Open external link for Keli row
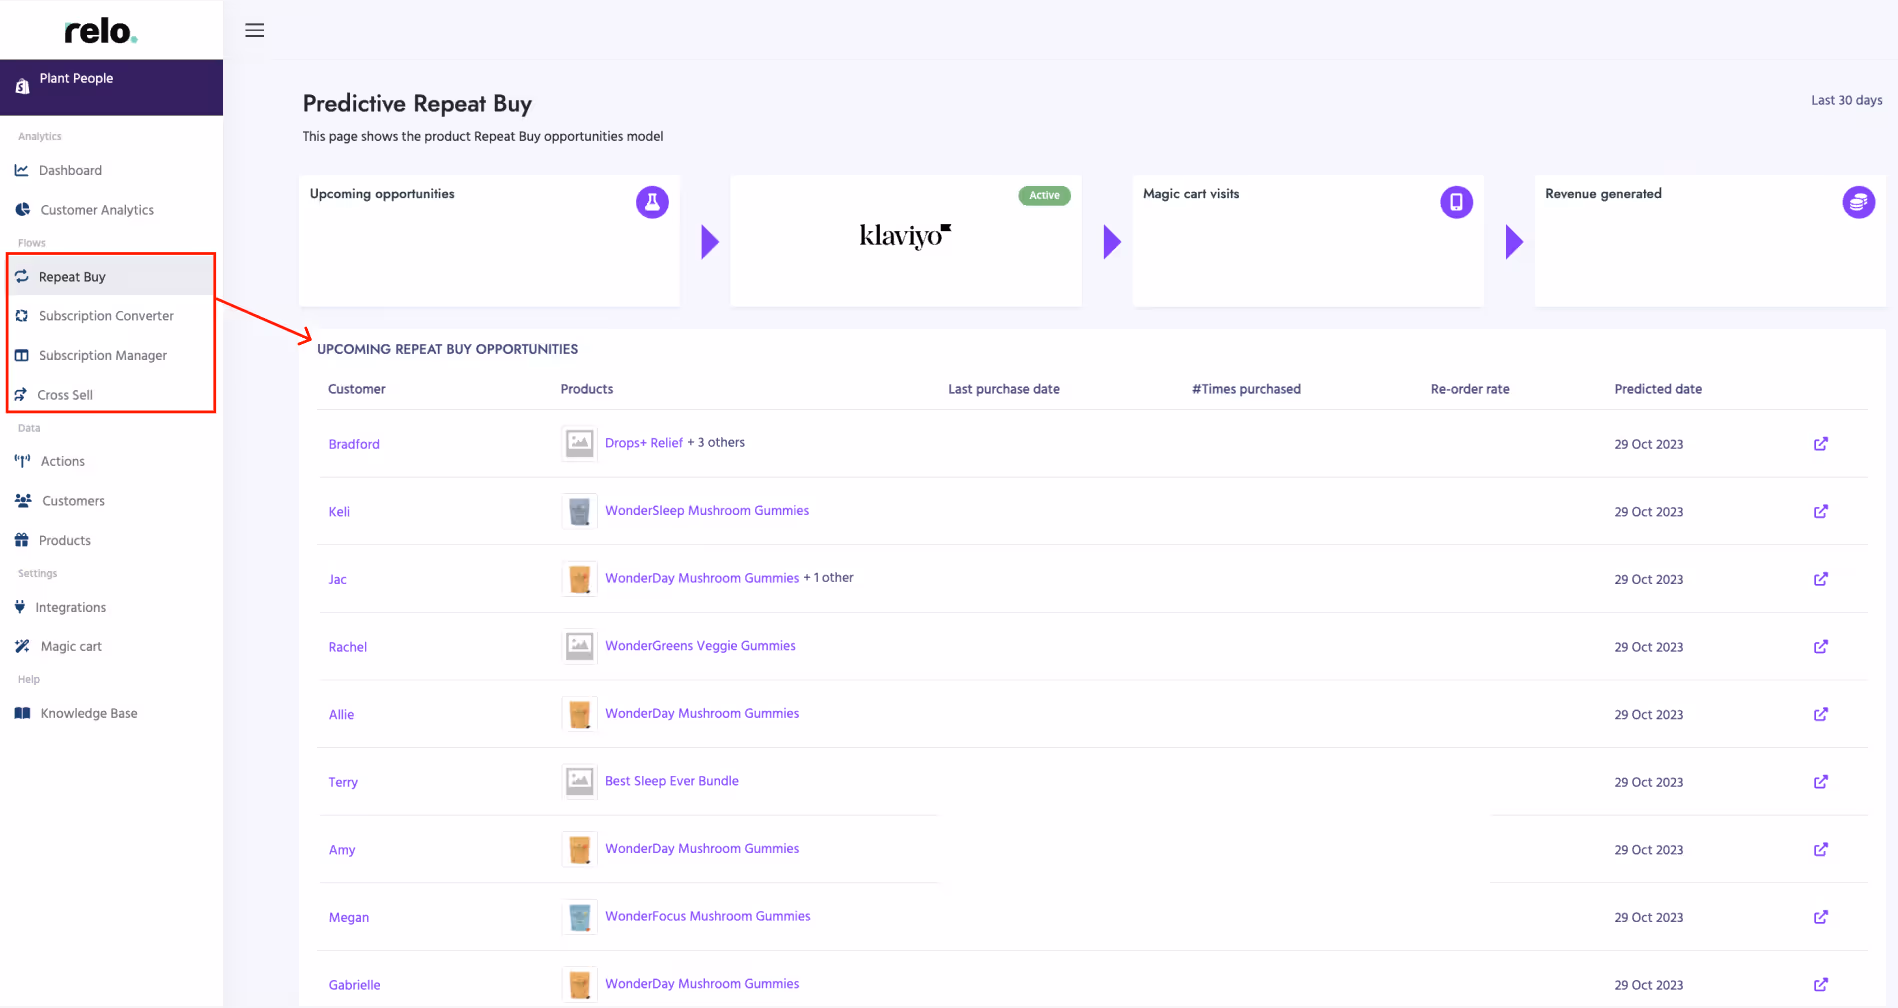This screenshot has height=1008, width=1898. 1821,511
